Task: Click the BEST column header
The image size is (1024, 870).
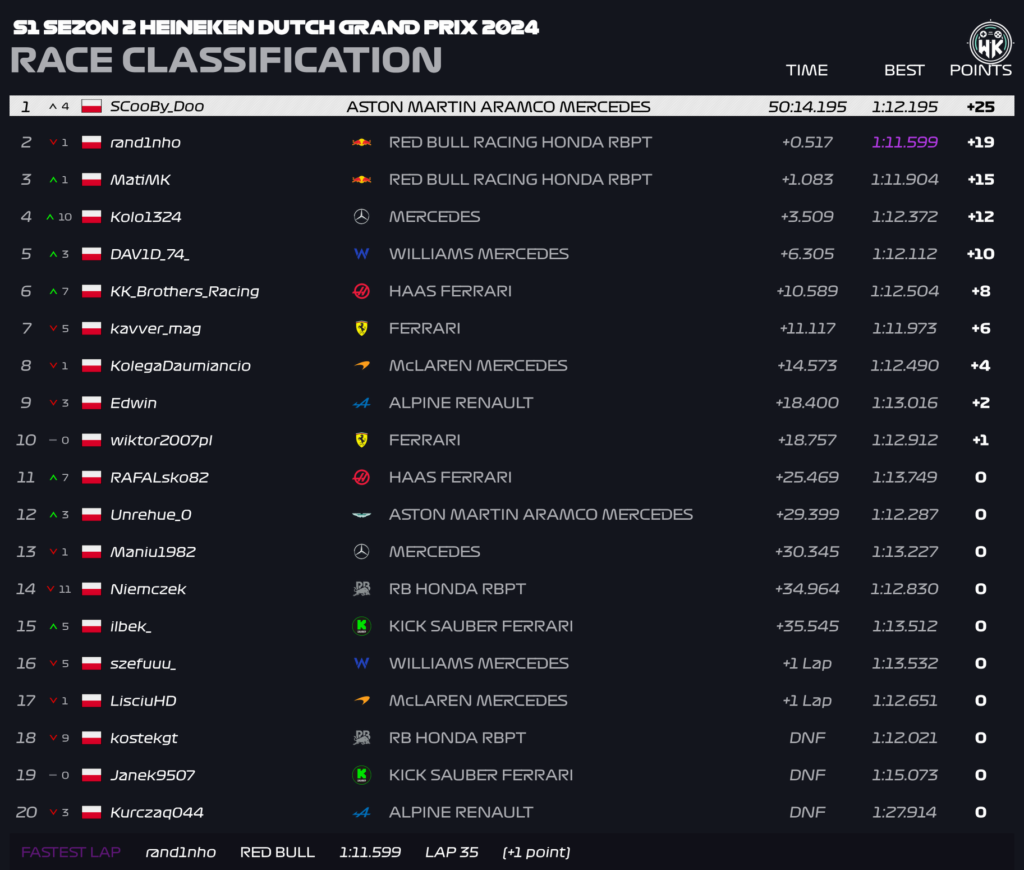Action: [904, 70]
